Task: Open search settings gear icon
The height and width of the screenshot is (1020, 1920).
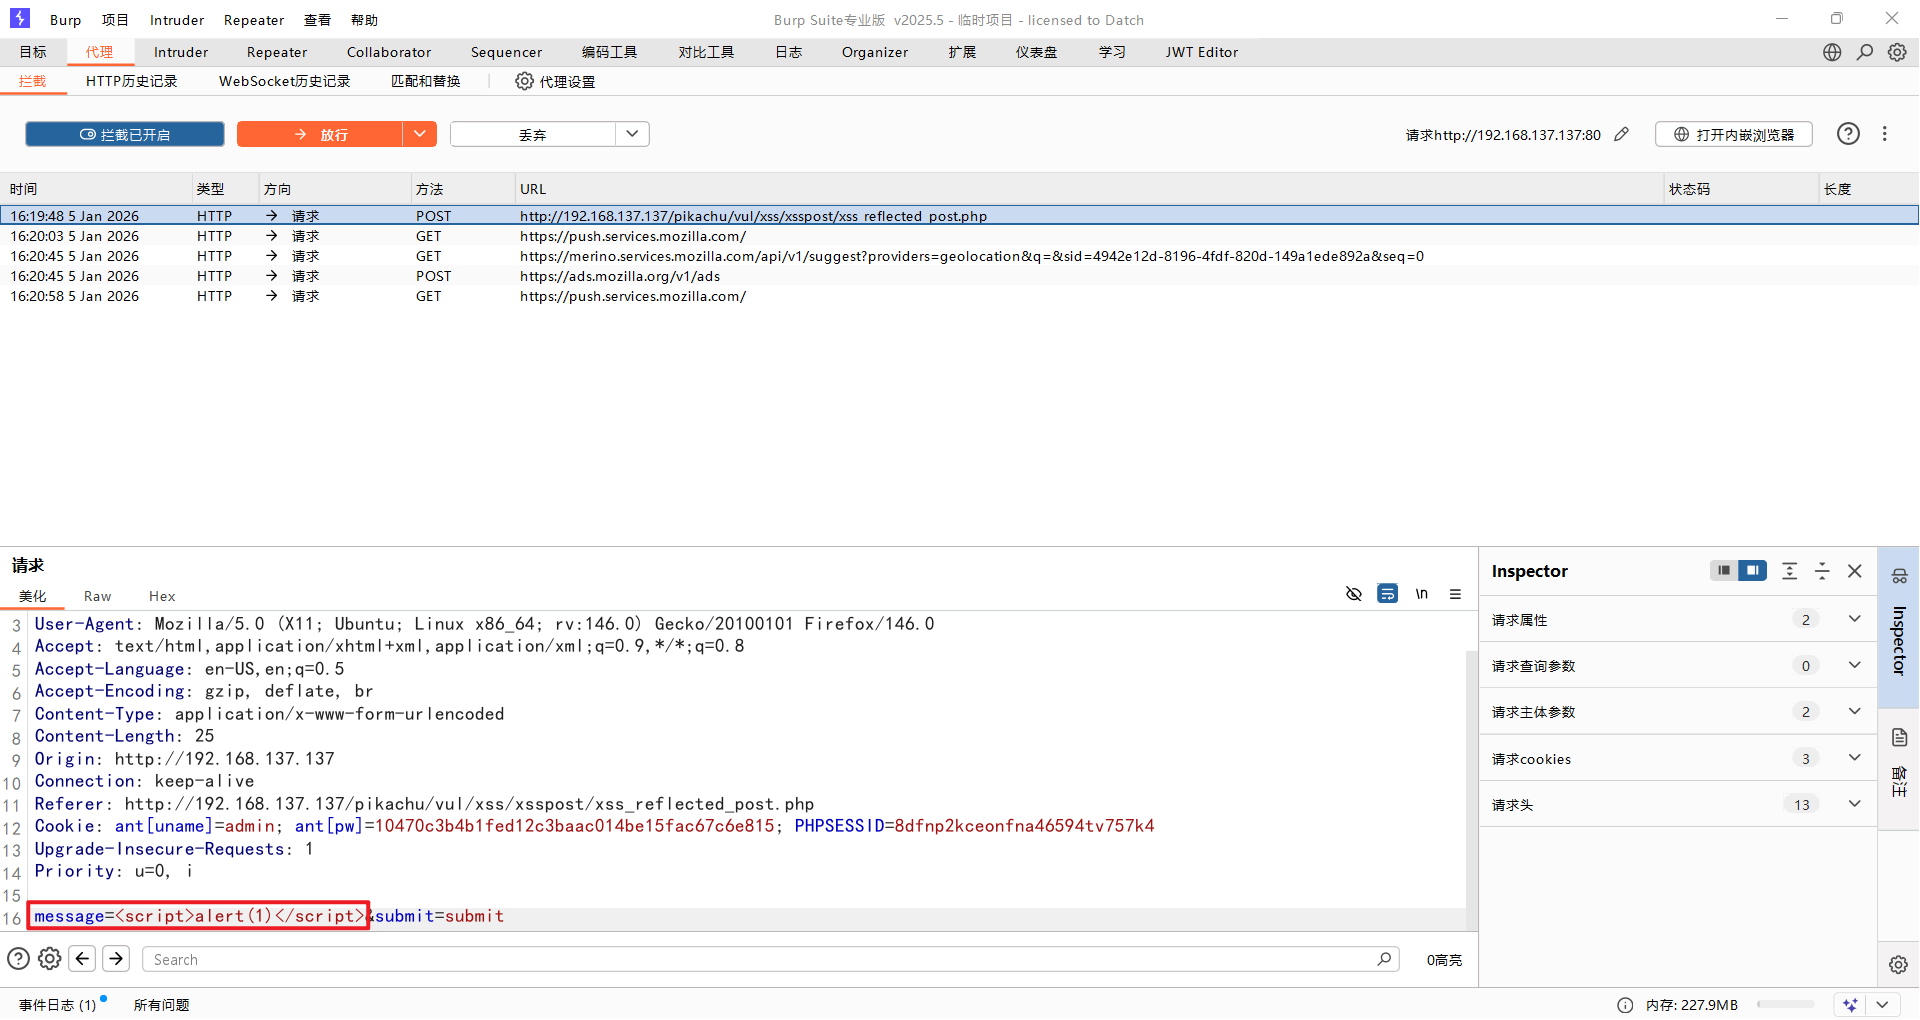Action: [49, 959]
